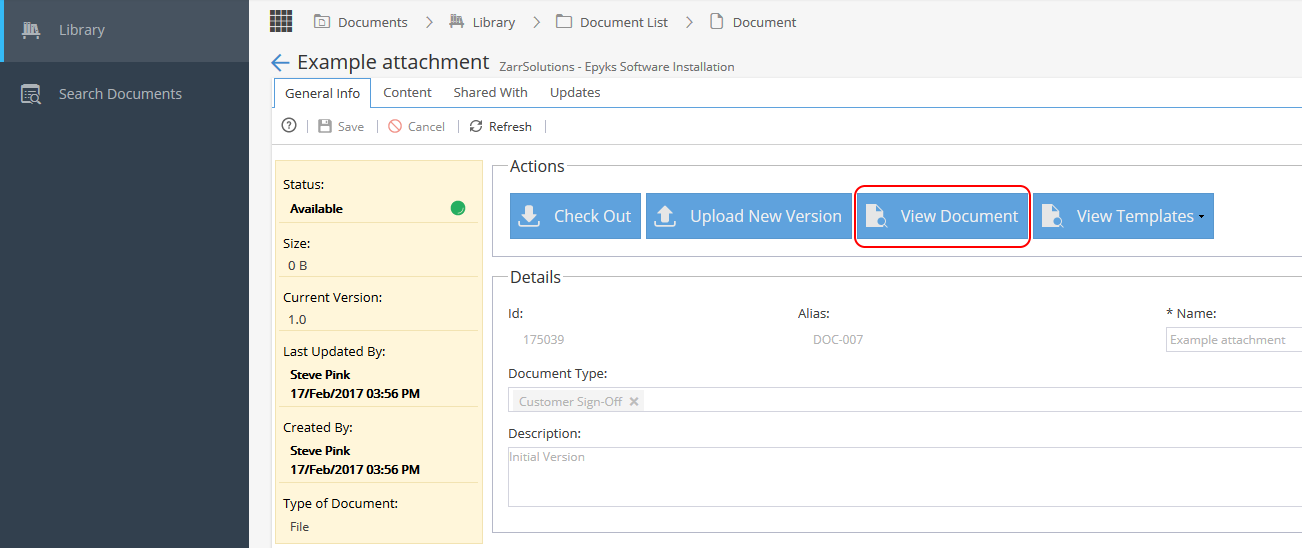Click the View Document button
The width and height of the screenshot is (1302, 548).
[942, 216]
